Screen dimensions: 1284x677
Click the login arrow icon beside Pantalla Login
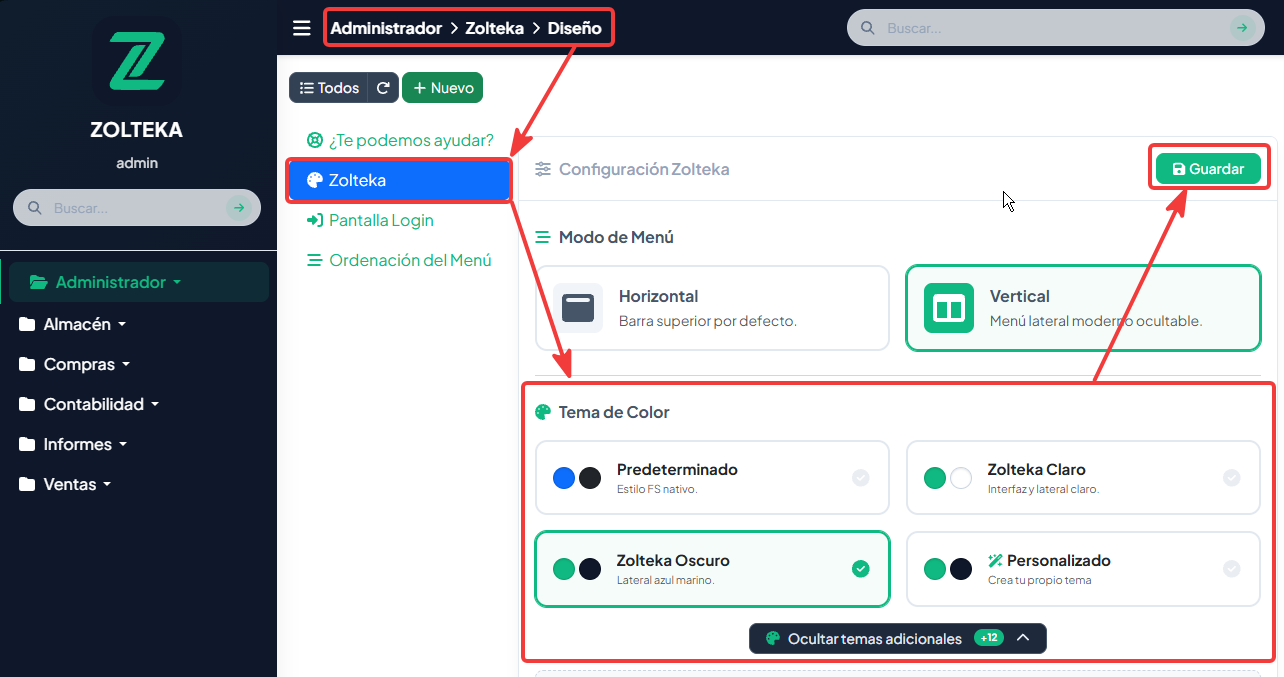tap(315, 220)
